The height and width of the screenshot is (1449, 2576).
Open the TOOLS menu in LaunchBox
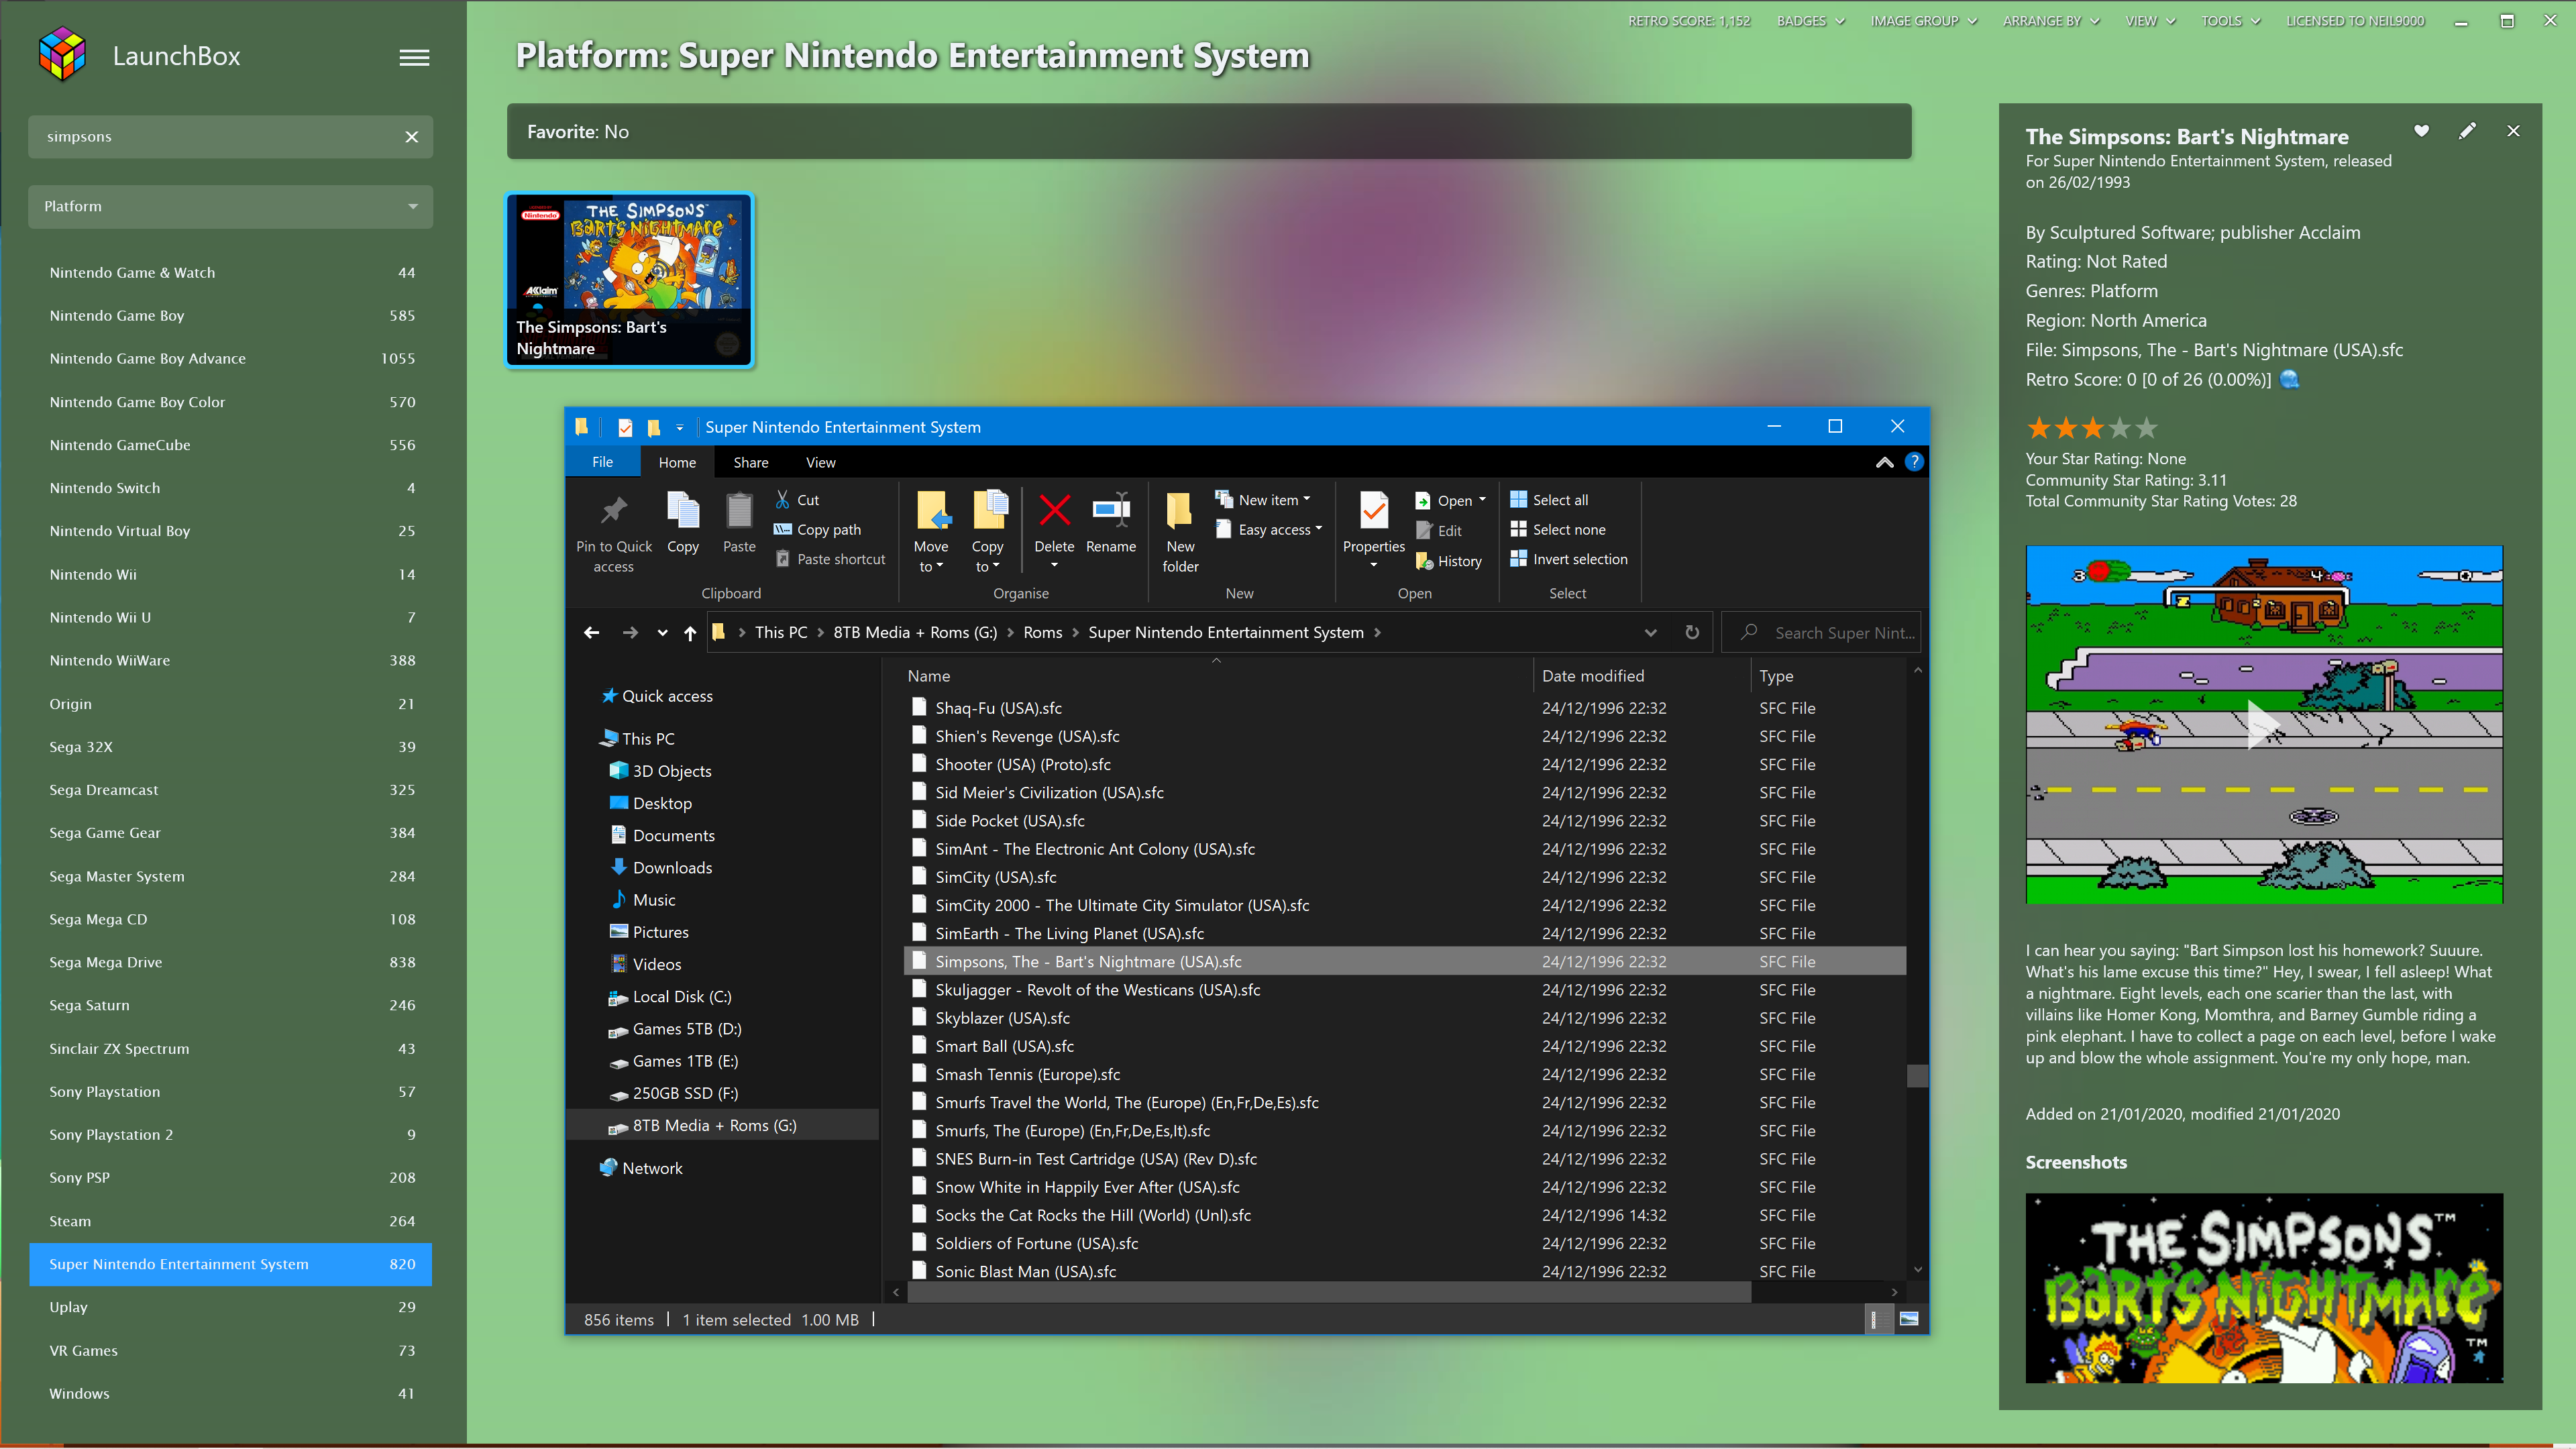point(2230,21)
